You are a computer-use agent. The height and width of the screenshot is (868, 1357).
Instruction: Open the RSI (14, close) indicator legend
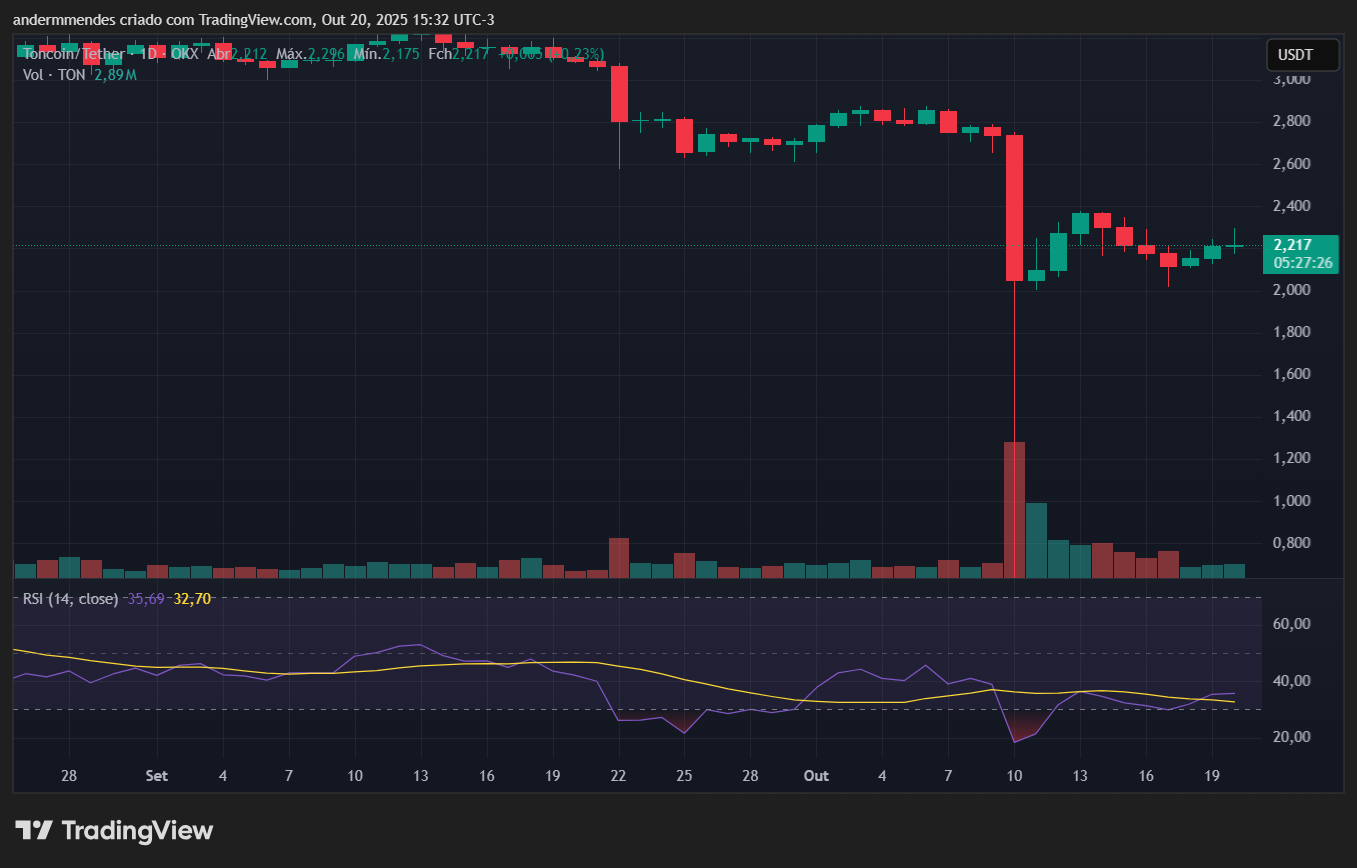point(70,599)
